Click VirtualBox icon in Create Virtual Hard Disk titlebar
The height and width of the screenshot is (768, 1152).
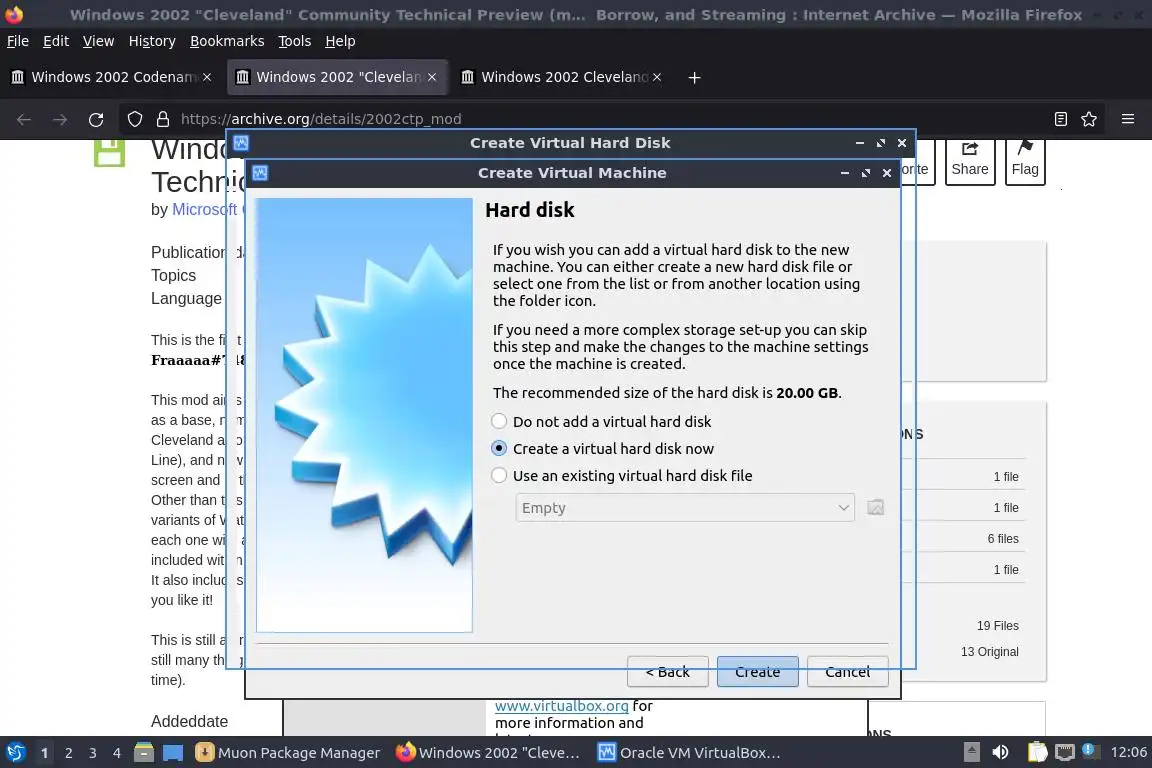241,143
